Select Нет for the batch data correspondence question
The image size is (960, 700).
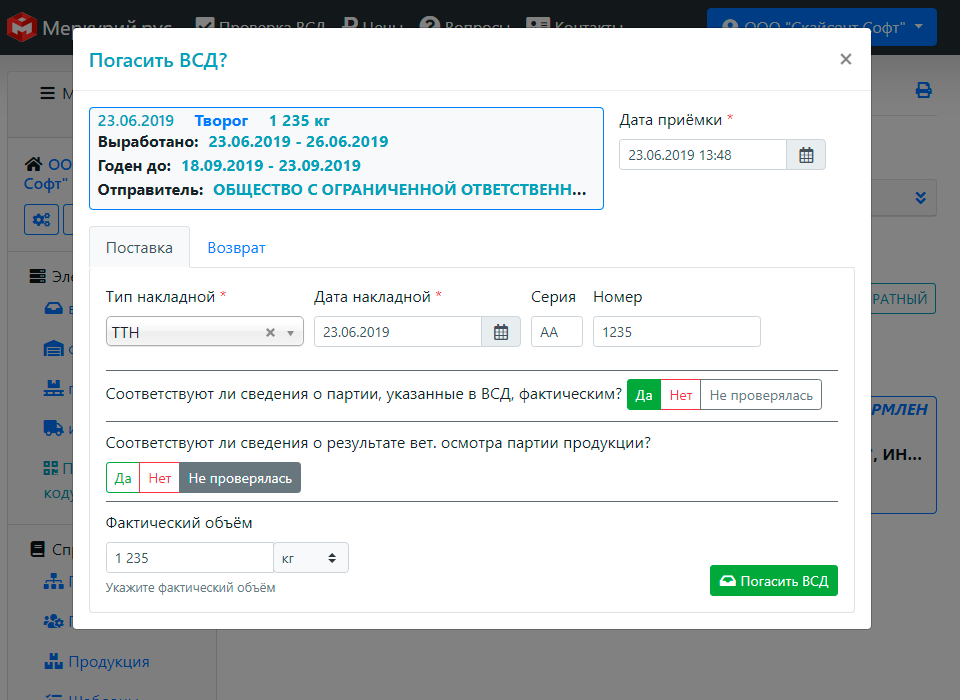681,394
